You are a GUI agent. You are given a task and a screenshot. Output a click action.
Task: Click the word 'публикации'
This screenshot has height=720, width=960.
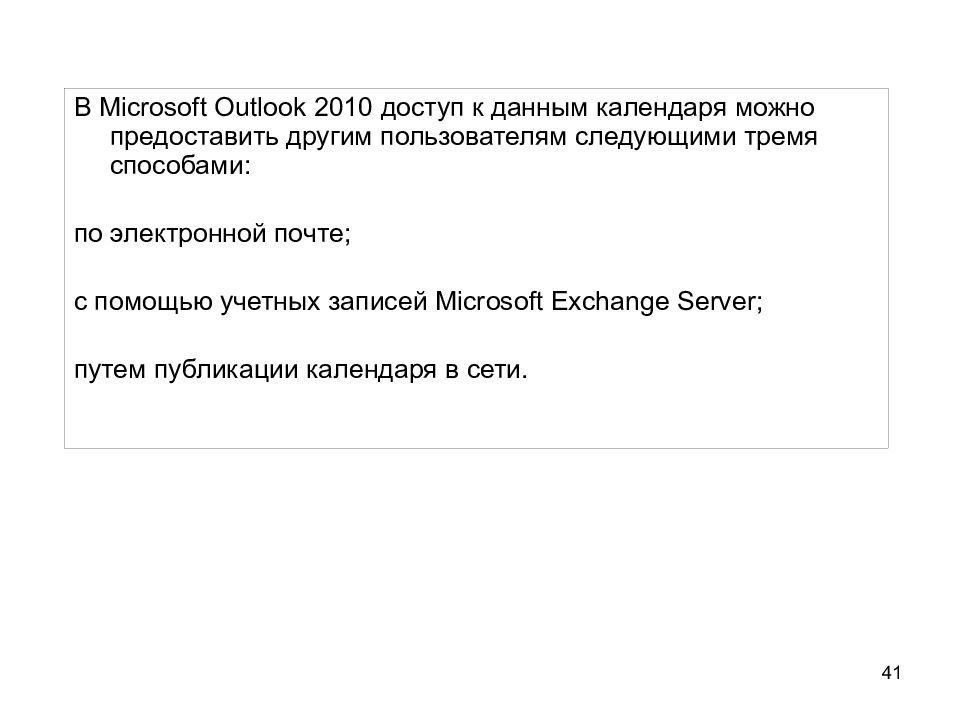(226, 370)
